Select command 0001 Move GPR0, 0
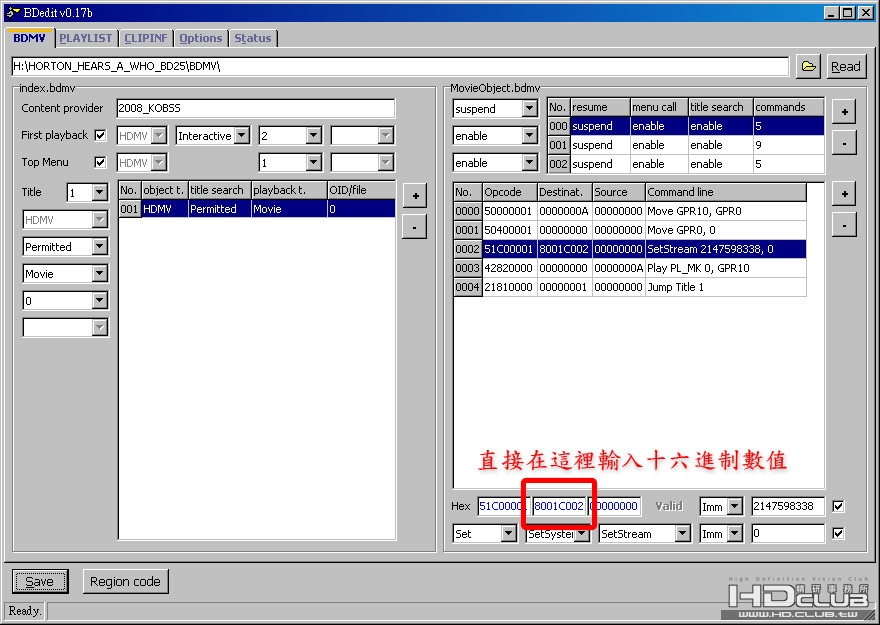 click(x=630, y=230)
